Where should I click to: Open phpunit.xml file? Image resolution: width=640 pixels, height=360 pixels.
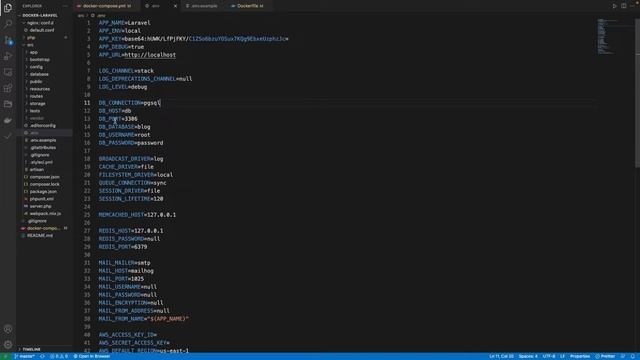click(42, 199)
